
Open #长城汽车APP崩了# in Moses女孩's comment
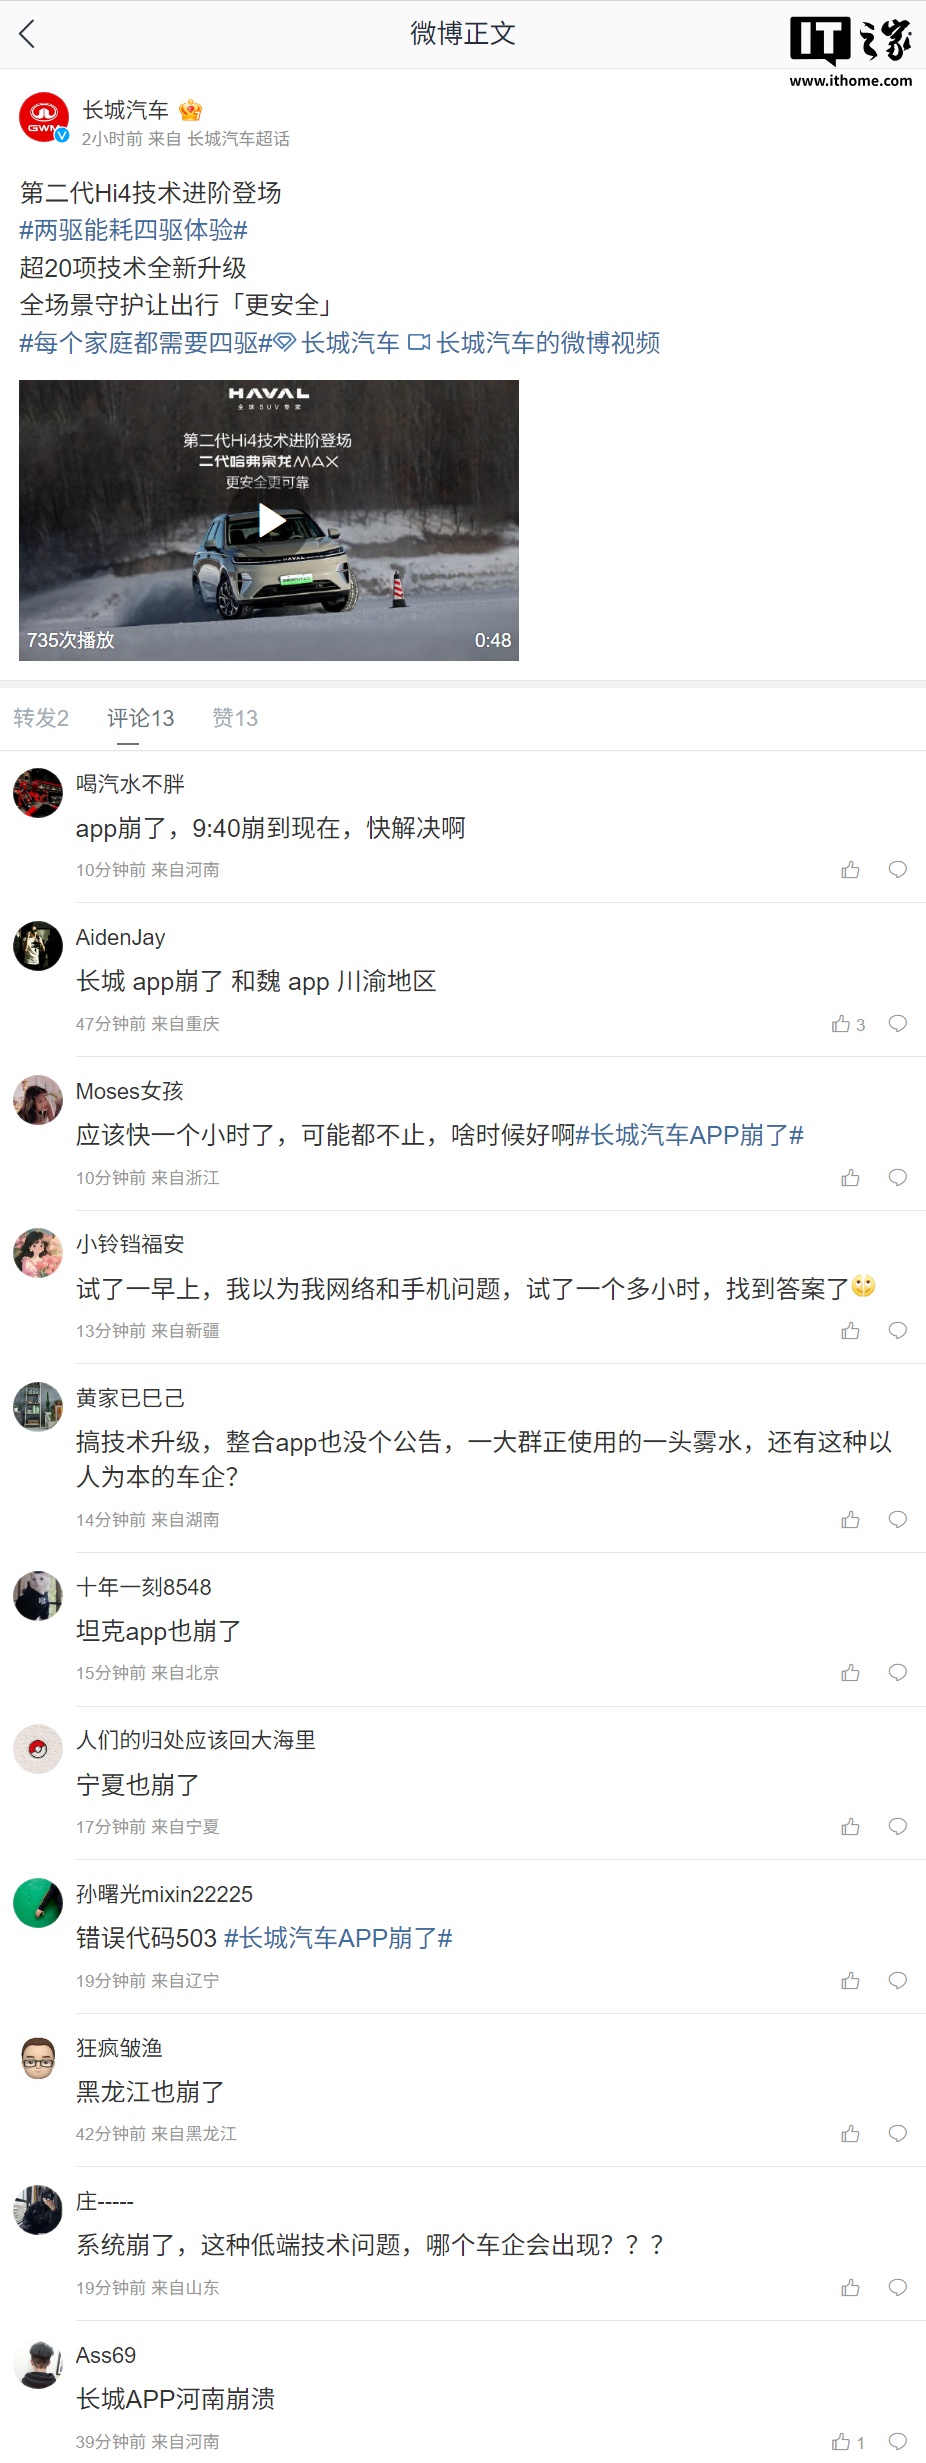(690, 1135)
